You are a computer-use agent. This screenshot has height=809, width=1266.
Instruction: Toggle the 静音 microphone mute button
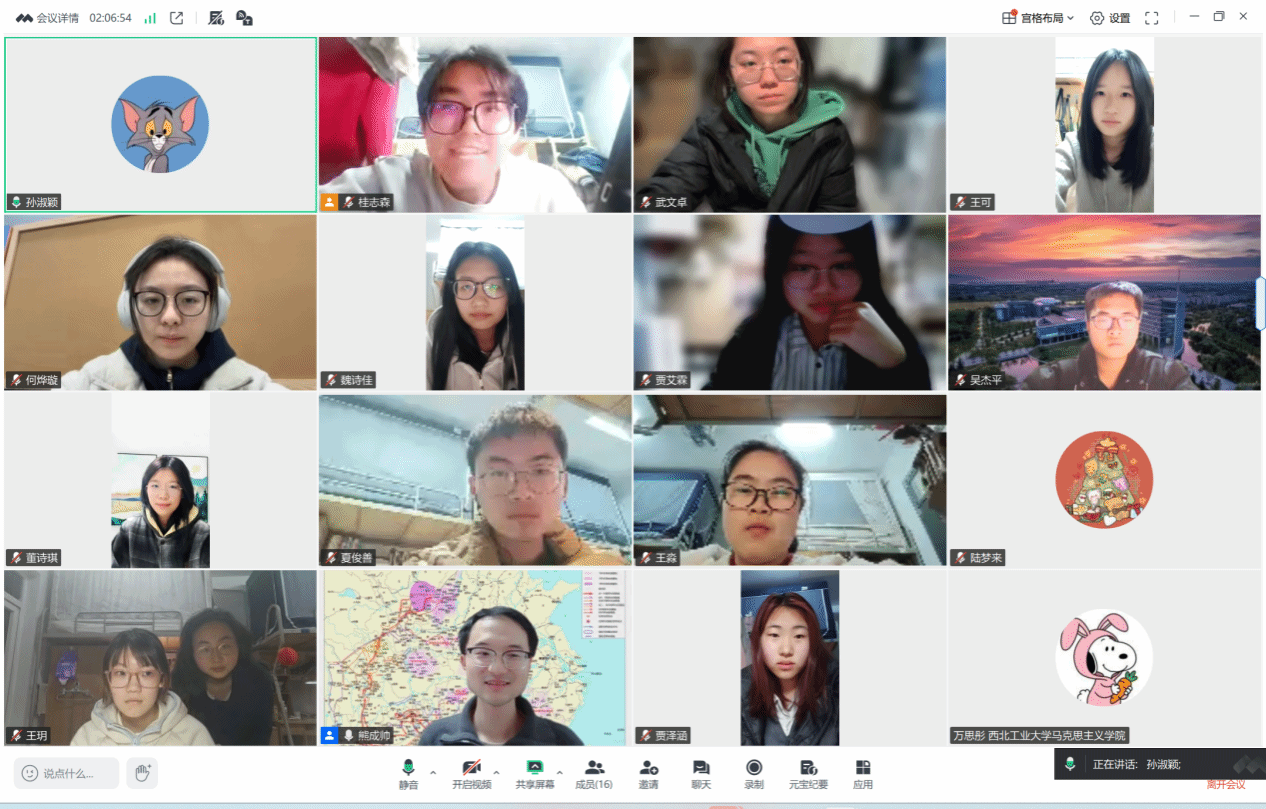click(x=408, y=773)
